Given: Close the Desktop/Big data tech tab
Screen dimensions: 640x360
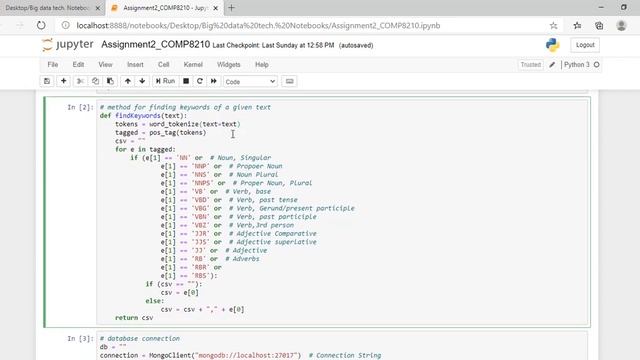Looking at the screenshot, I should [98, 8].
